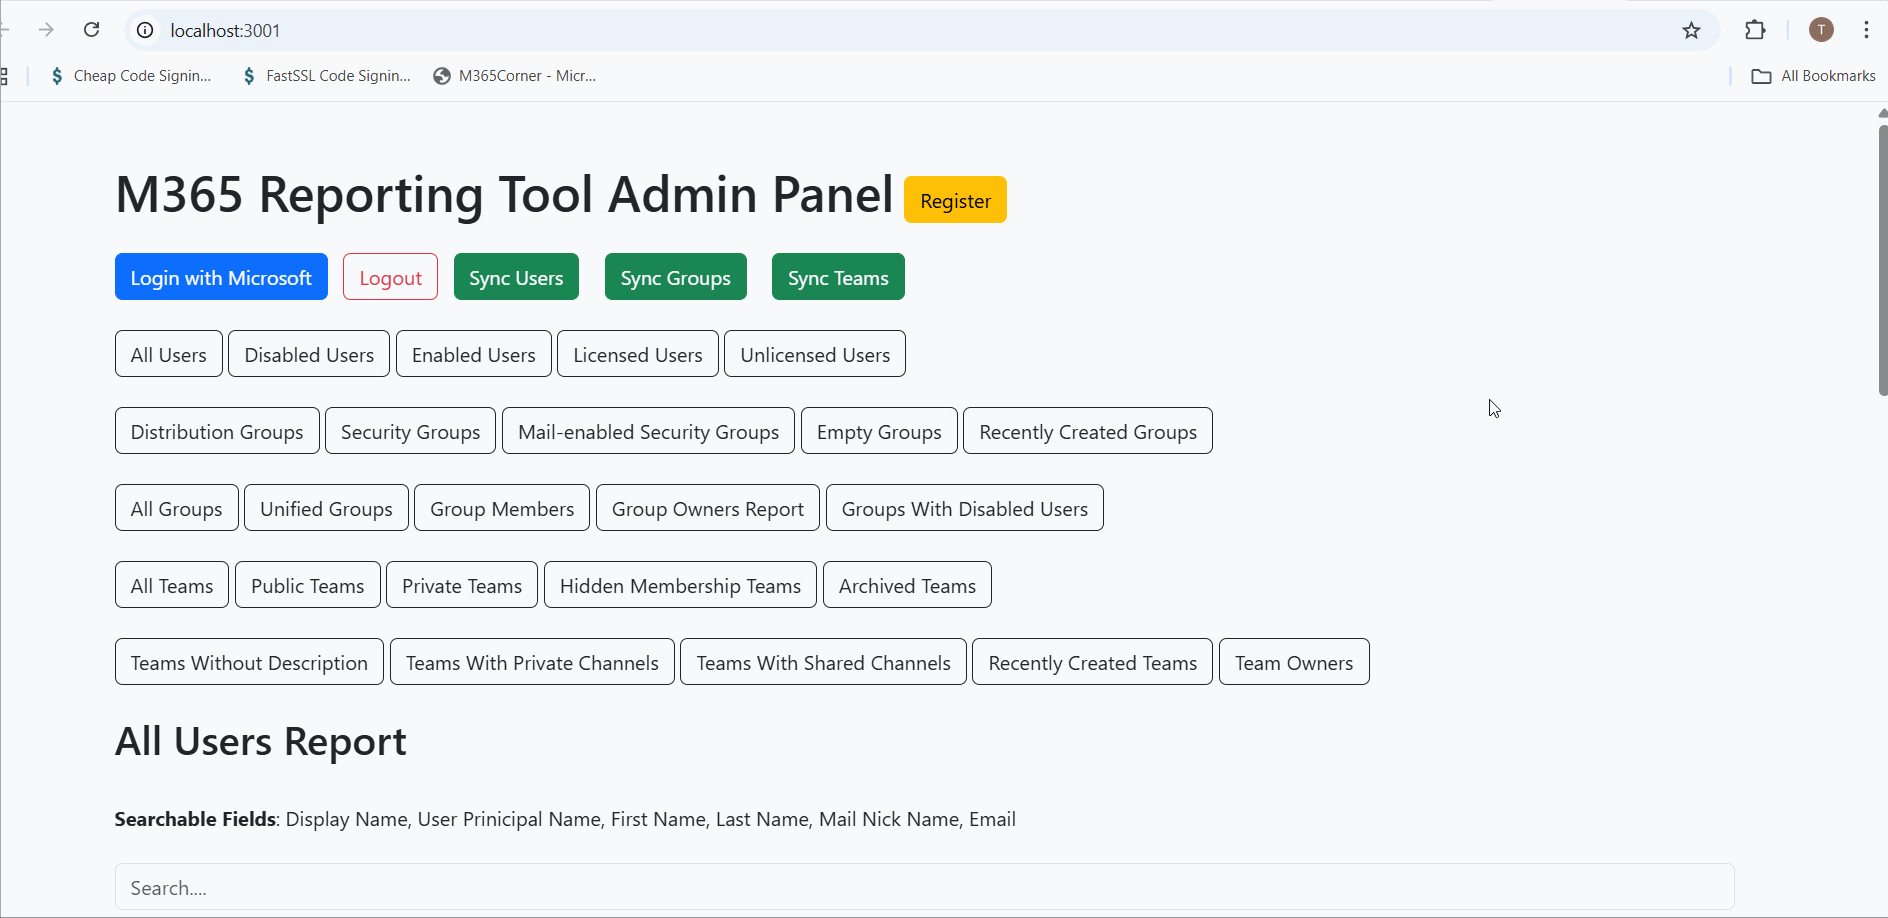1888x918 pixels.
Task: Start Sync Users
Action: pyautogui.click(x=515, y=277)
